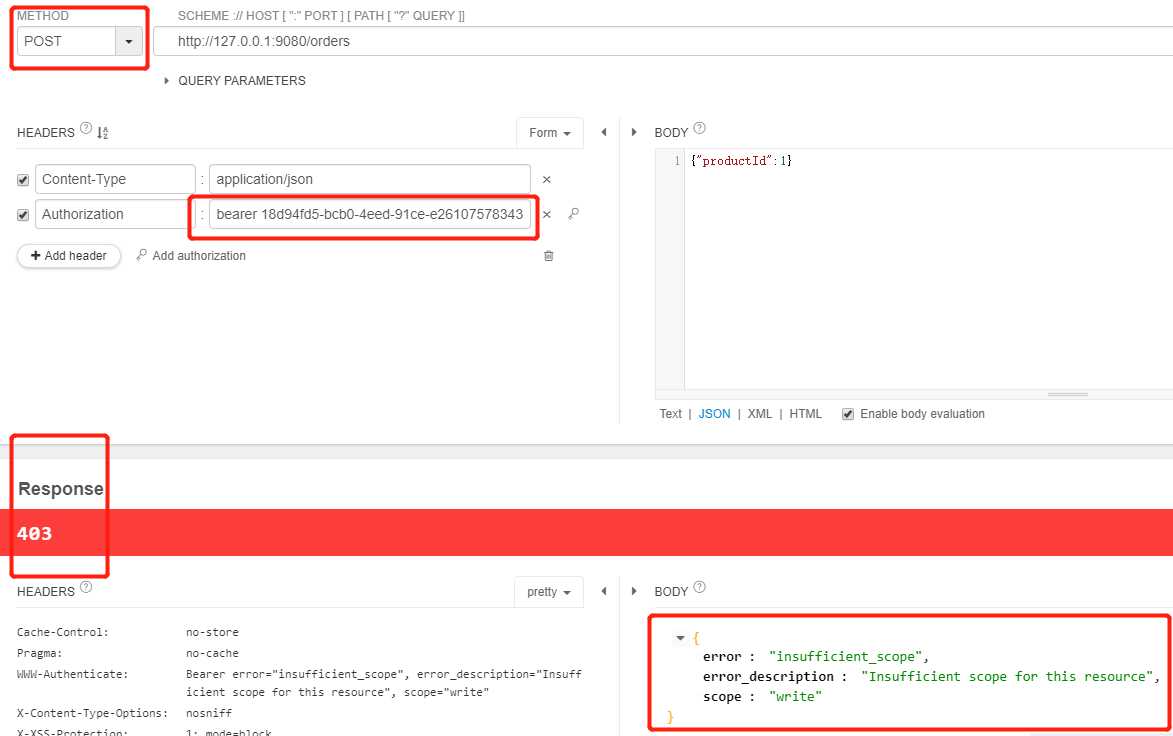Select the "insufficient_scope" error value
The height and width of the screenshot is (736, 1173).
click(x=846, y=656)
